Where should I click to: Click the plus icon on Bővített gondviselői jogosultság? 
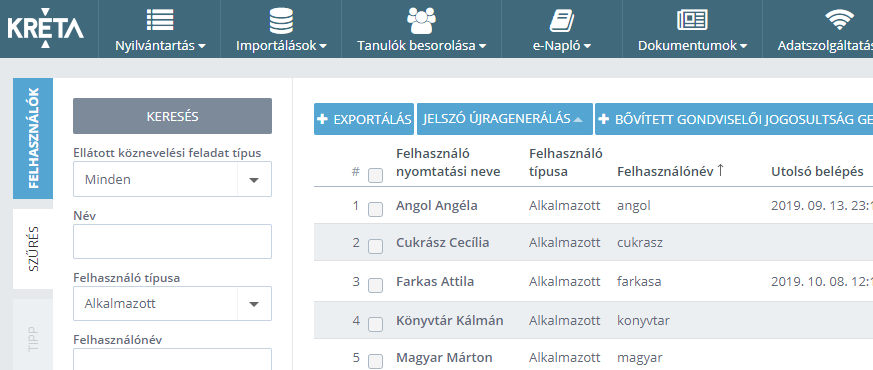point(604,119)
